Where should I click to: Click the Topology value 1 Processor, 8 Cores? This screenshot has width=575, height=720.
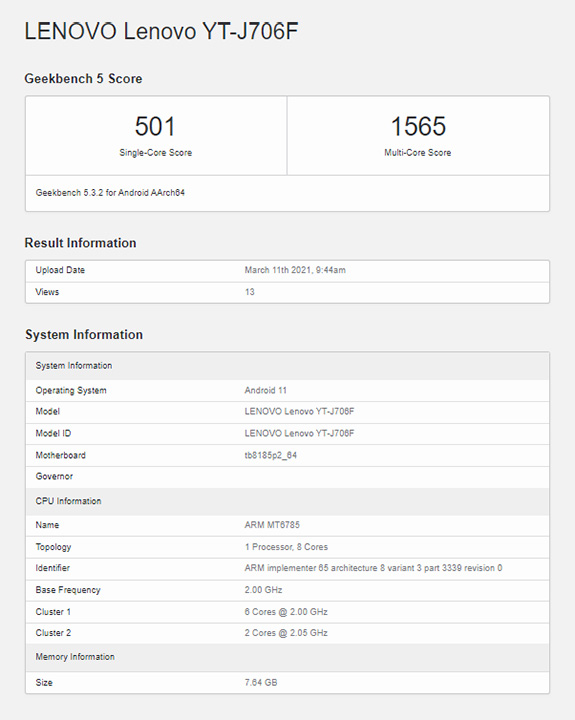pos(286,547)
